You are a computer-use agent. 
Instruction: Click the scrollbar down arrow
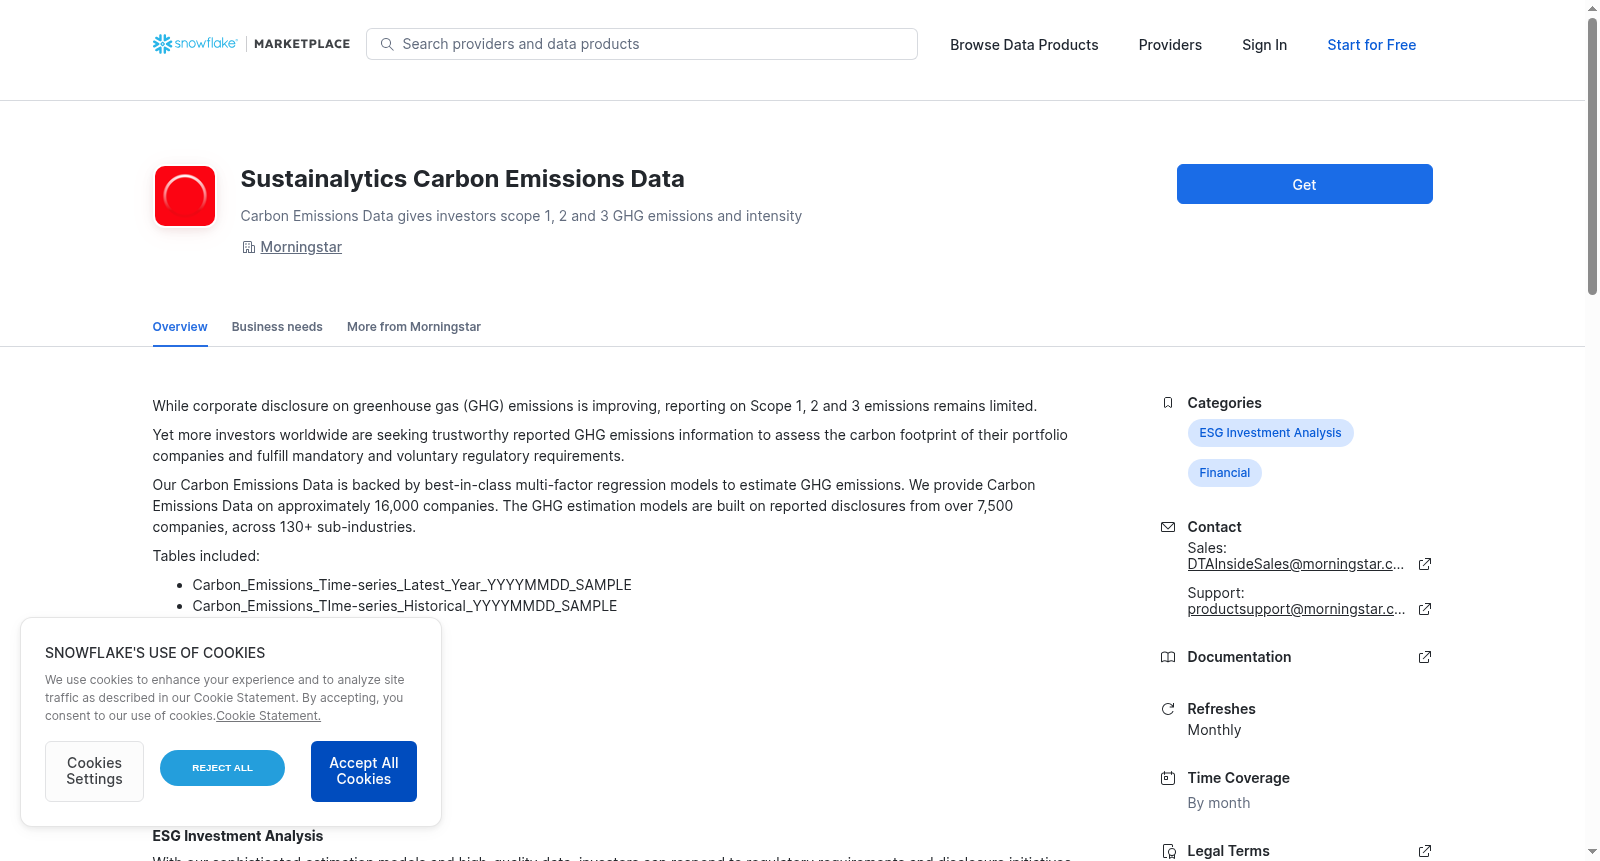coord(1592,852)
